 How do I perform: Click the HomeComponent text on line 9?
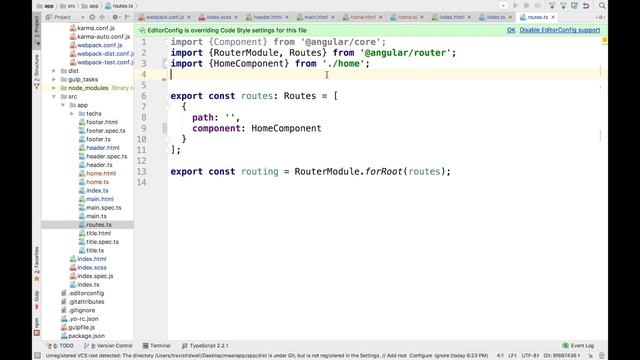[286, 128]
